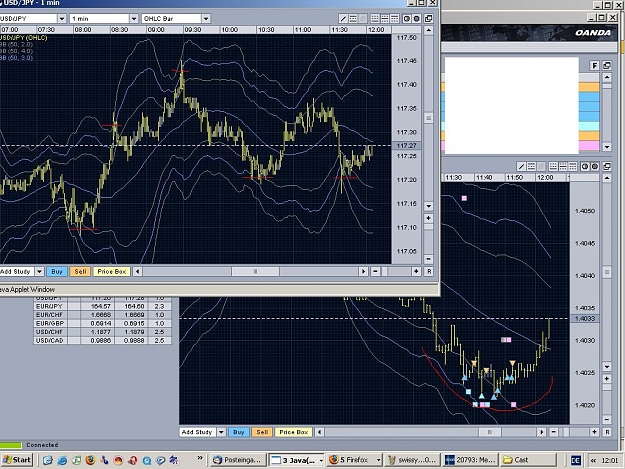Open the 20793: Me... taskbar window
625x469 pixels.
470,460
